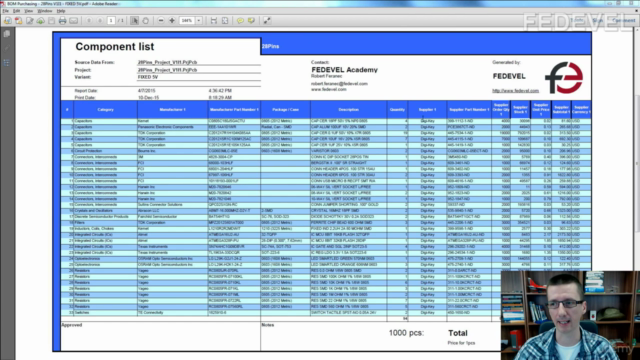Select the Highlight text tool

click(x=251, y=20)
